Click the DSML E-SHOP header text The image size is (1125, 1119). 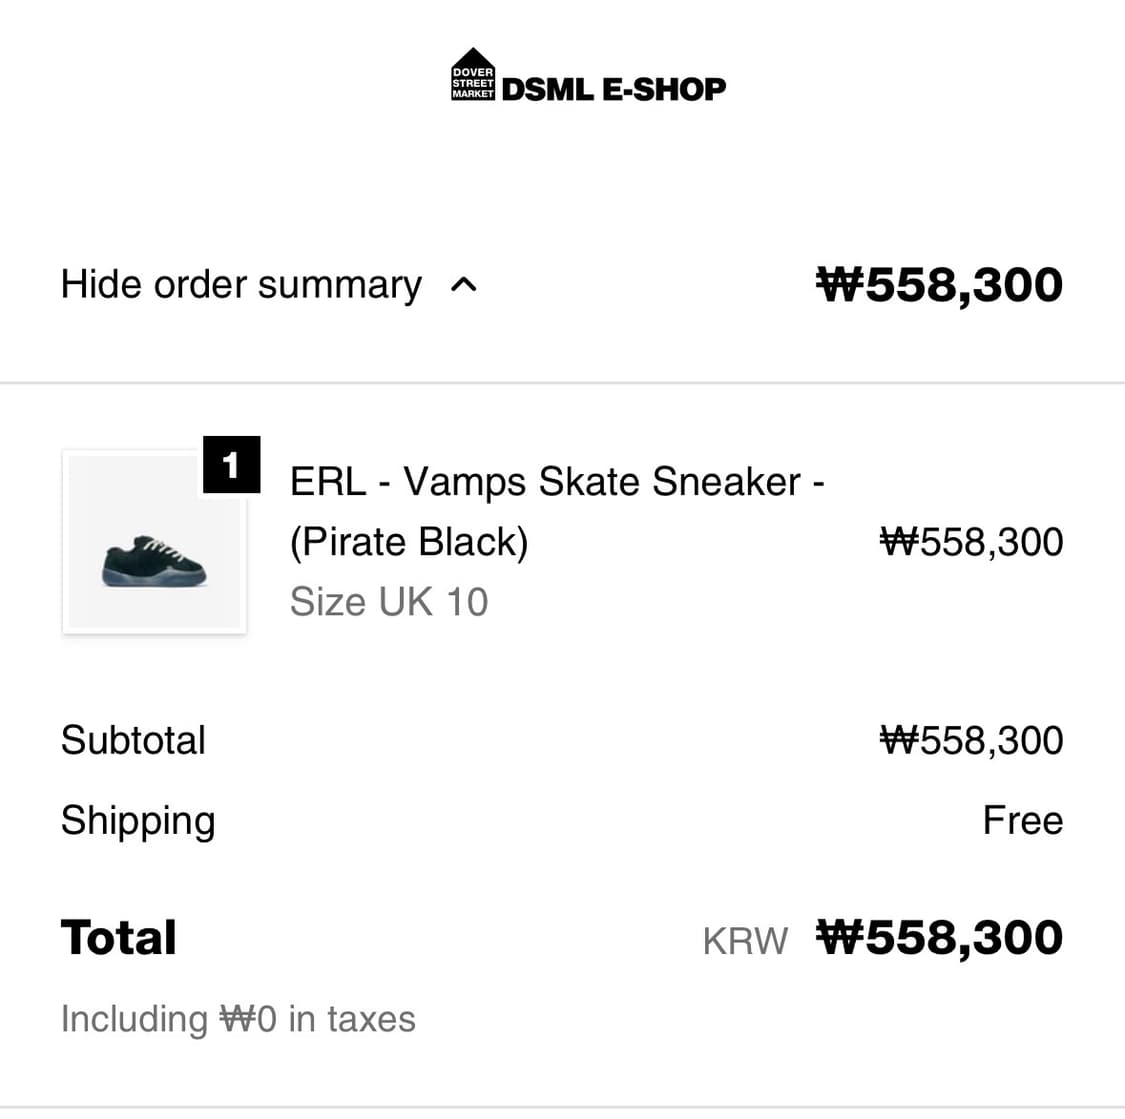[x=614, y=88]
